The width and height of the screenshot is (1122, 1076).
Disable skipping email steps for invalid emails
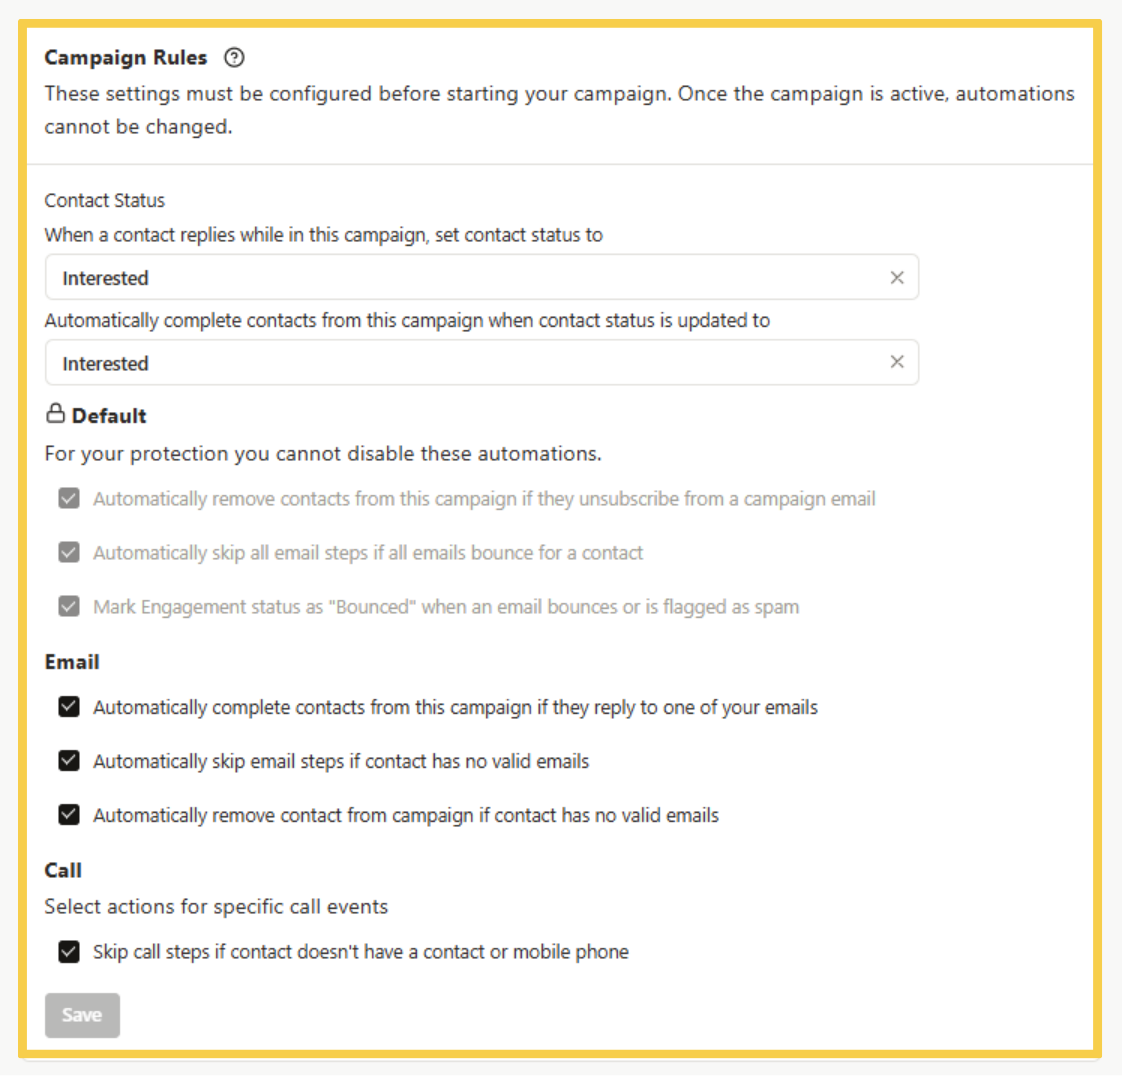[x=68, y=761]
